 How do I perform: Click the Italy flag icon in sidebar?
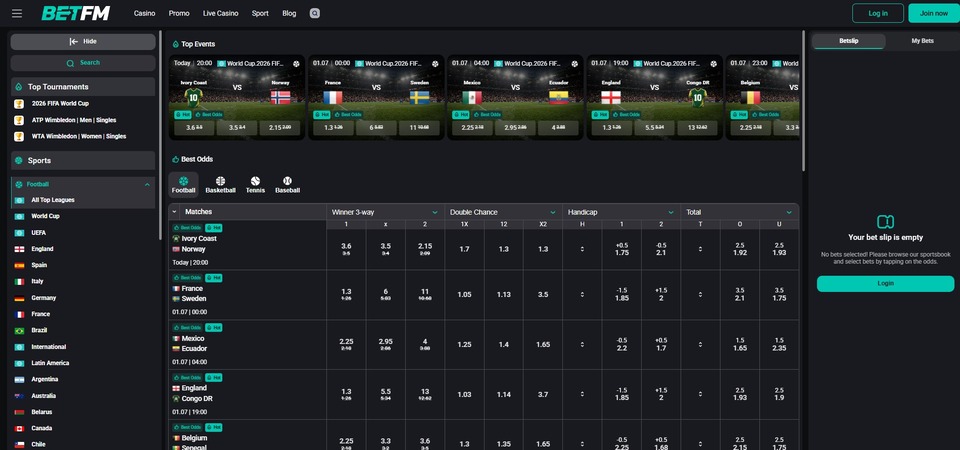click(20, 282)
